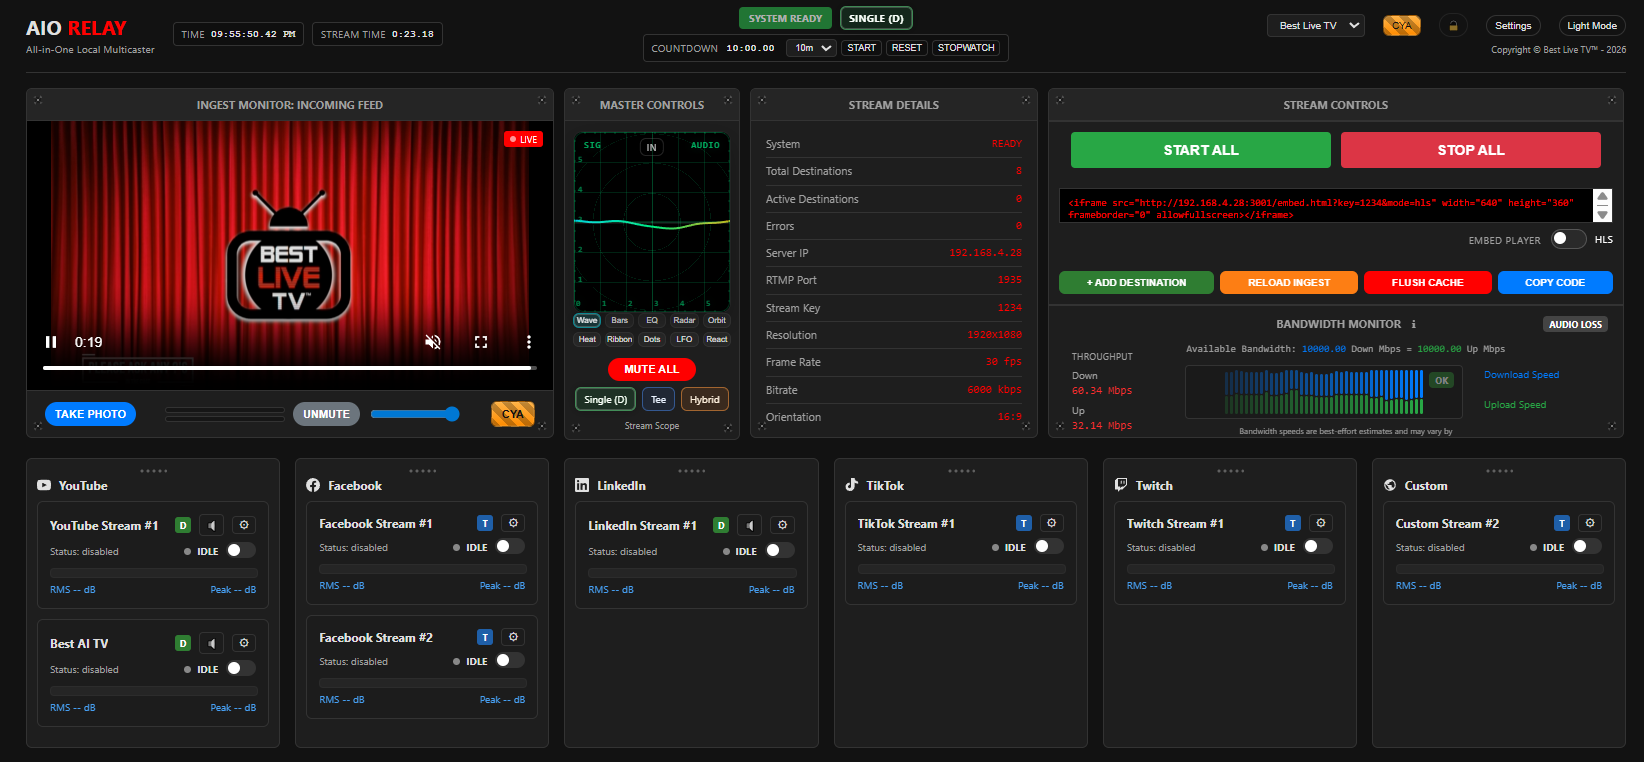Click the FLUSH CACHE button
Image resolution: width=1644 pixels, height=762 pixels.
tap(1427, 283)
